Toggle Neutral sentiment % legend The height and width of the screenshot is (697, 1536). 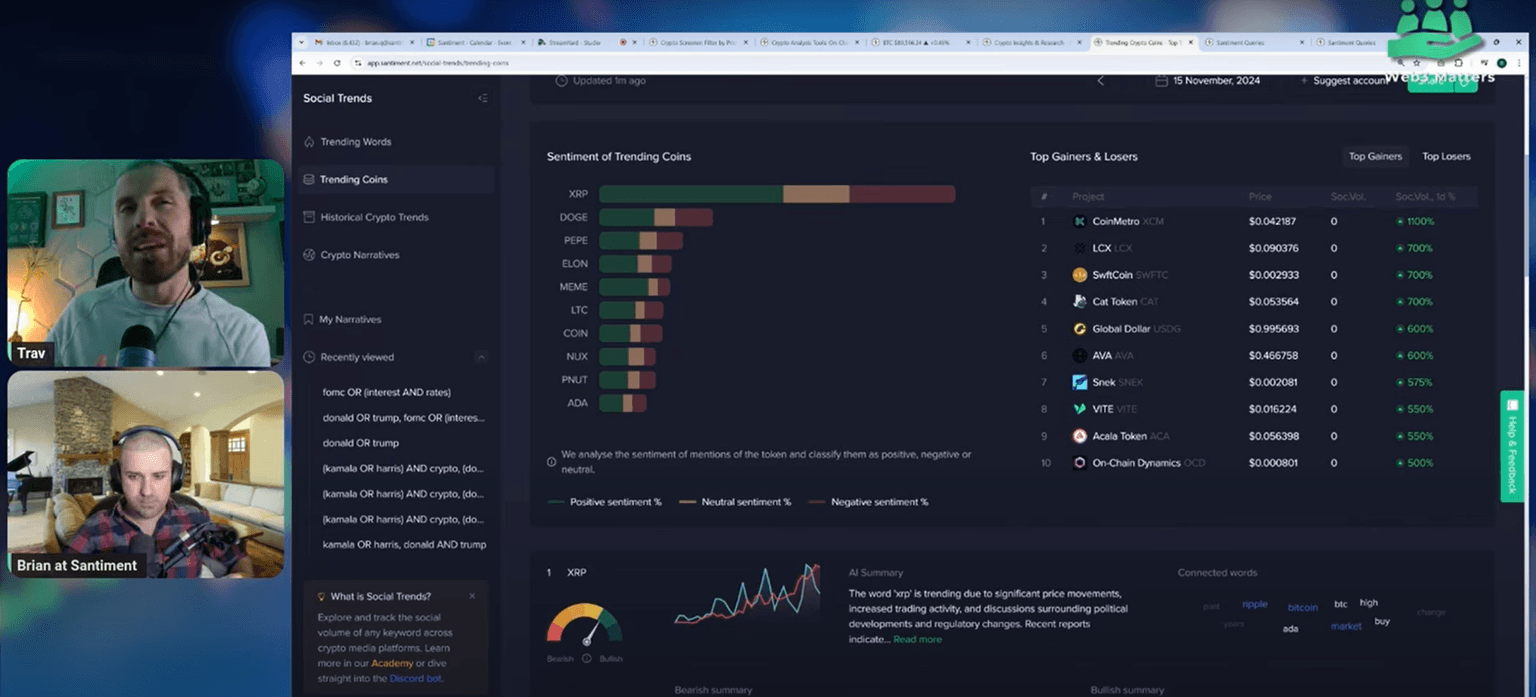(734, 502)
